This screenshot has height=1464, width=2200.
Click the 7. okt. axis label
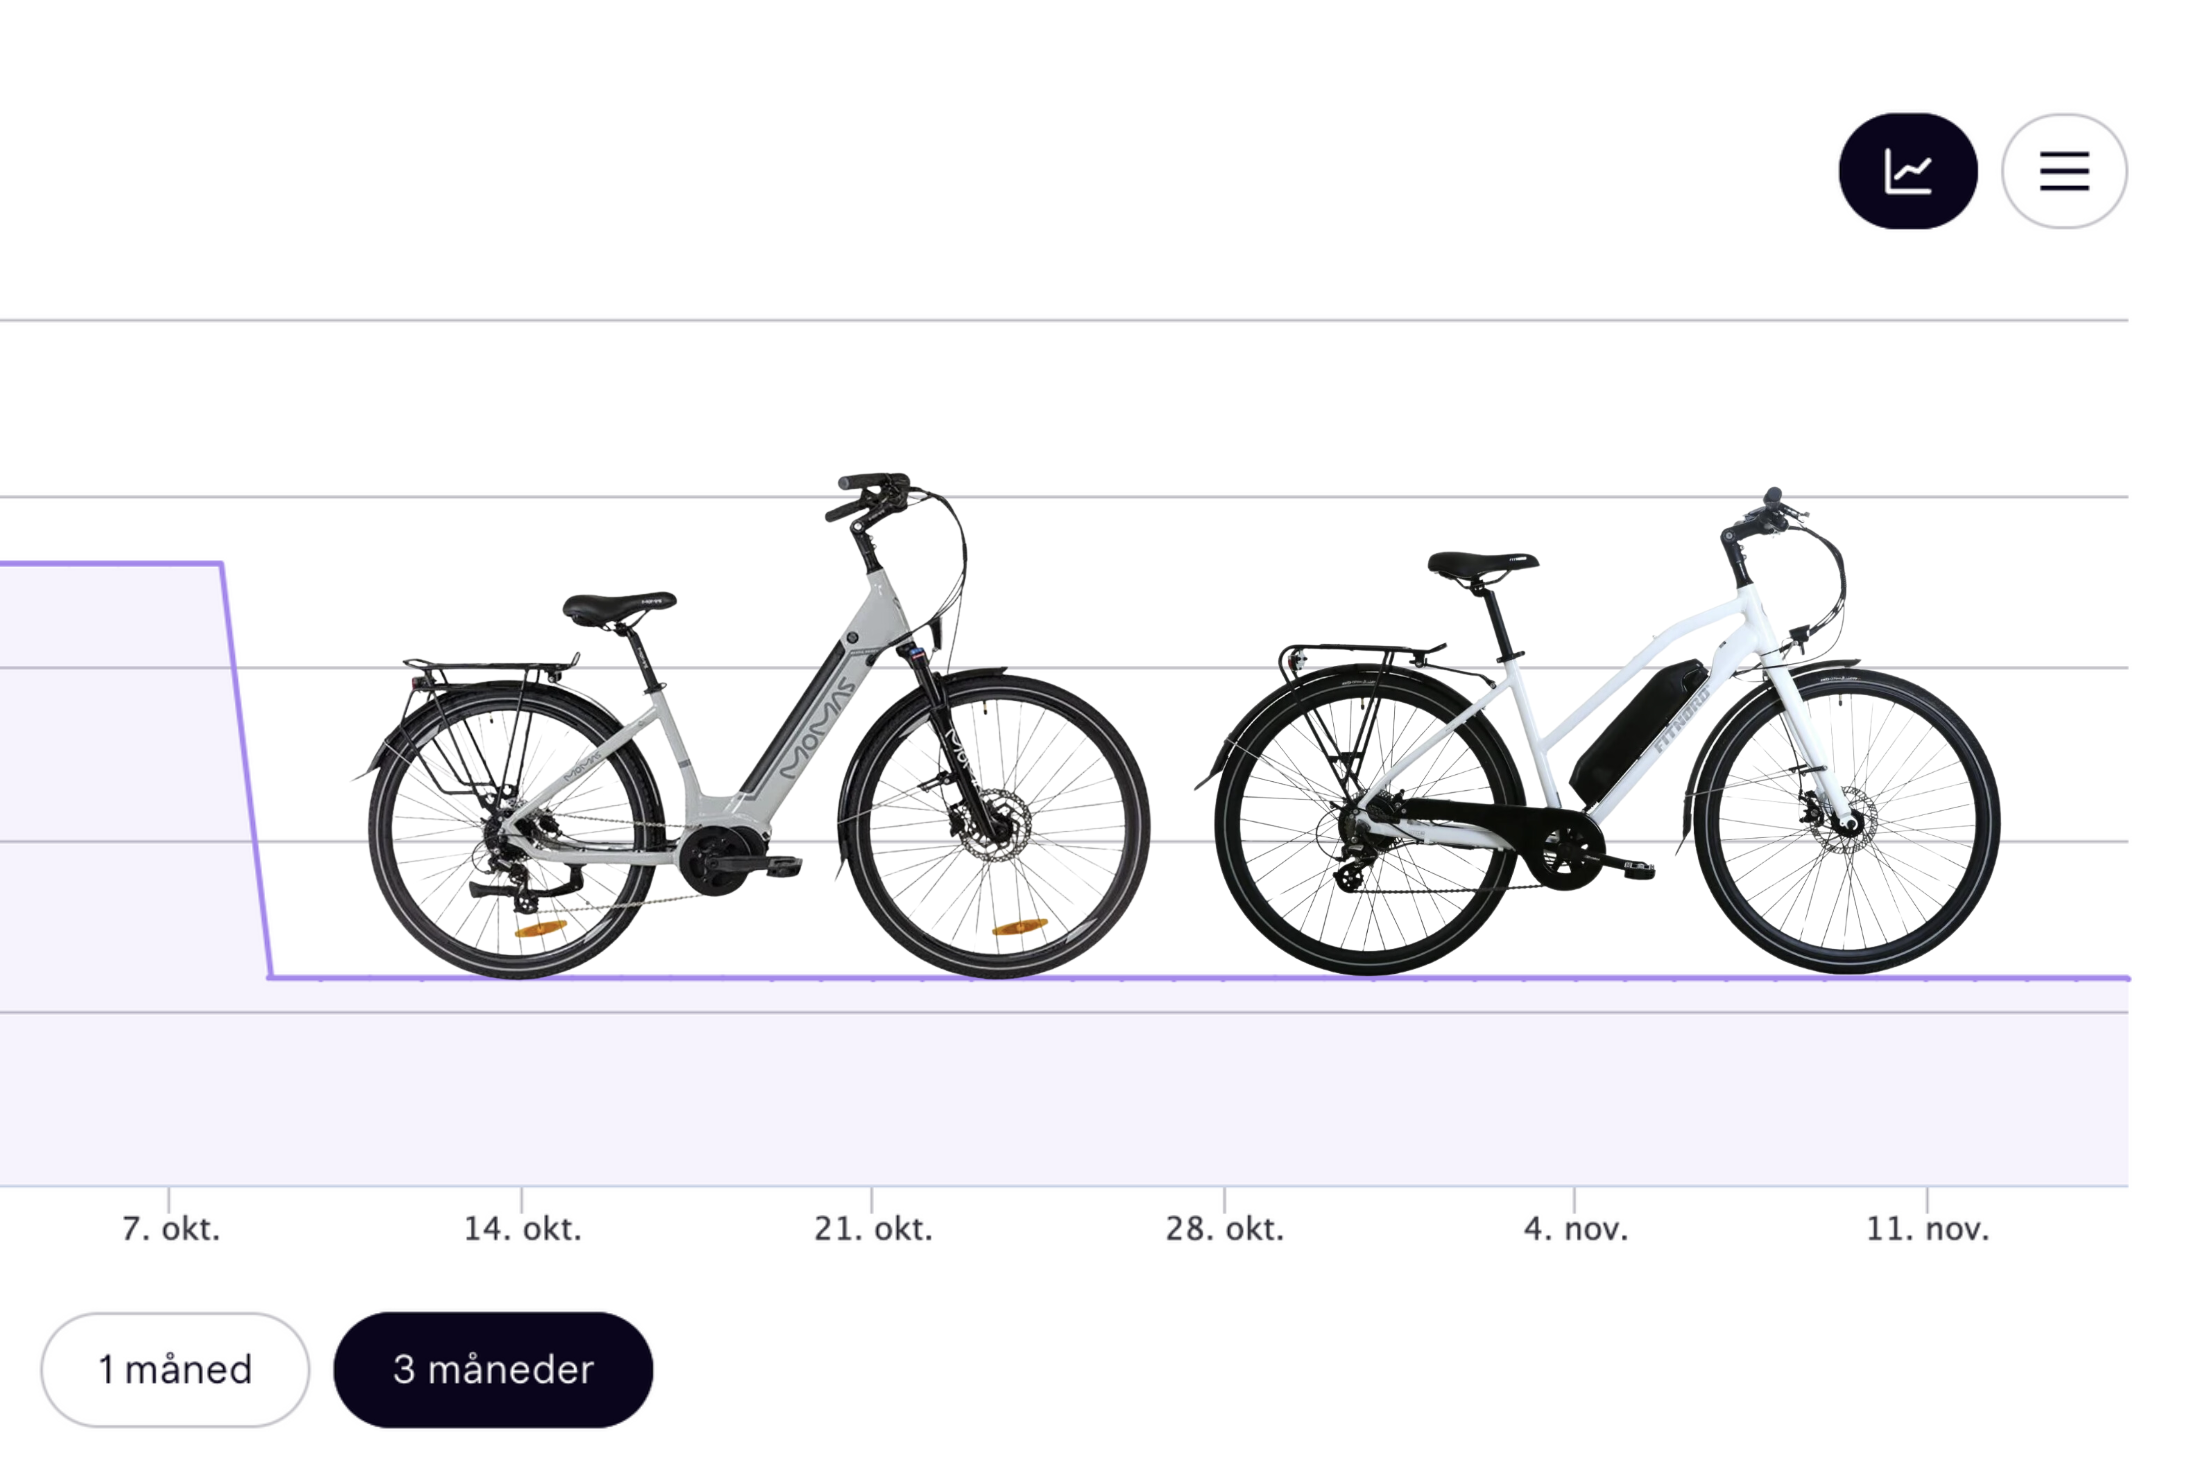coord(171,1228)
